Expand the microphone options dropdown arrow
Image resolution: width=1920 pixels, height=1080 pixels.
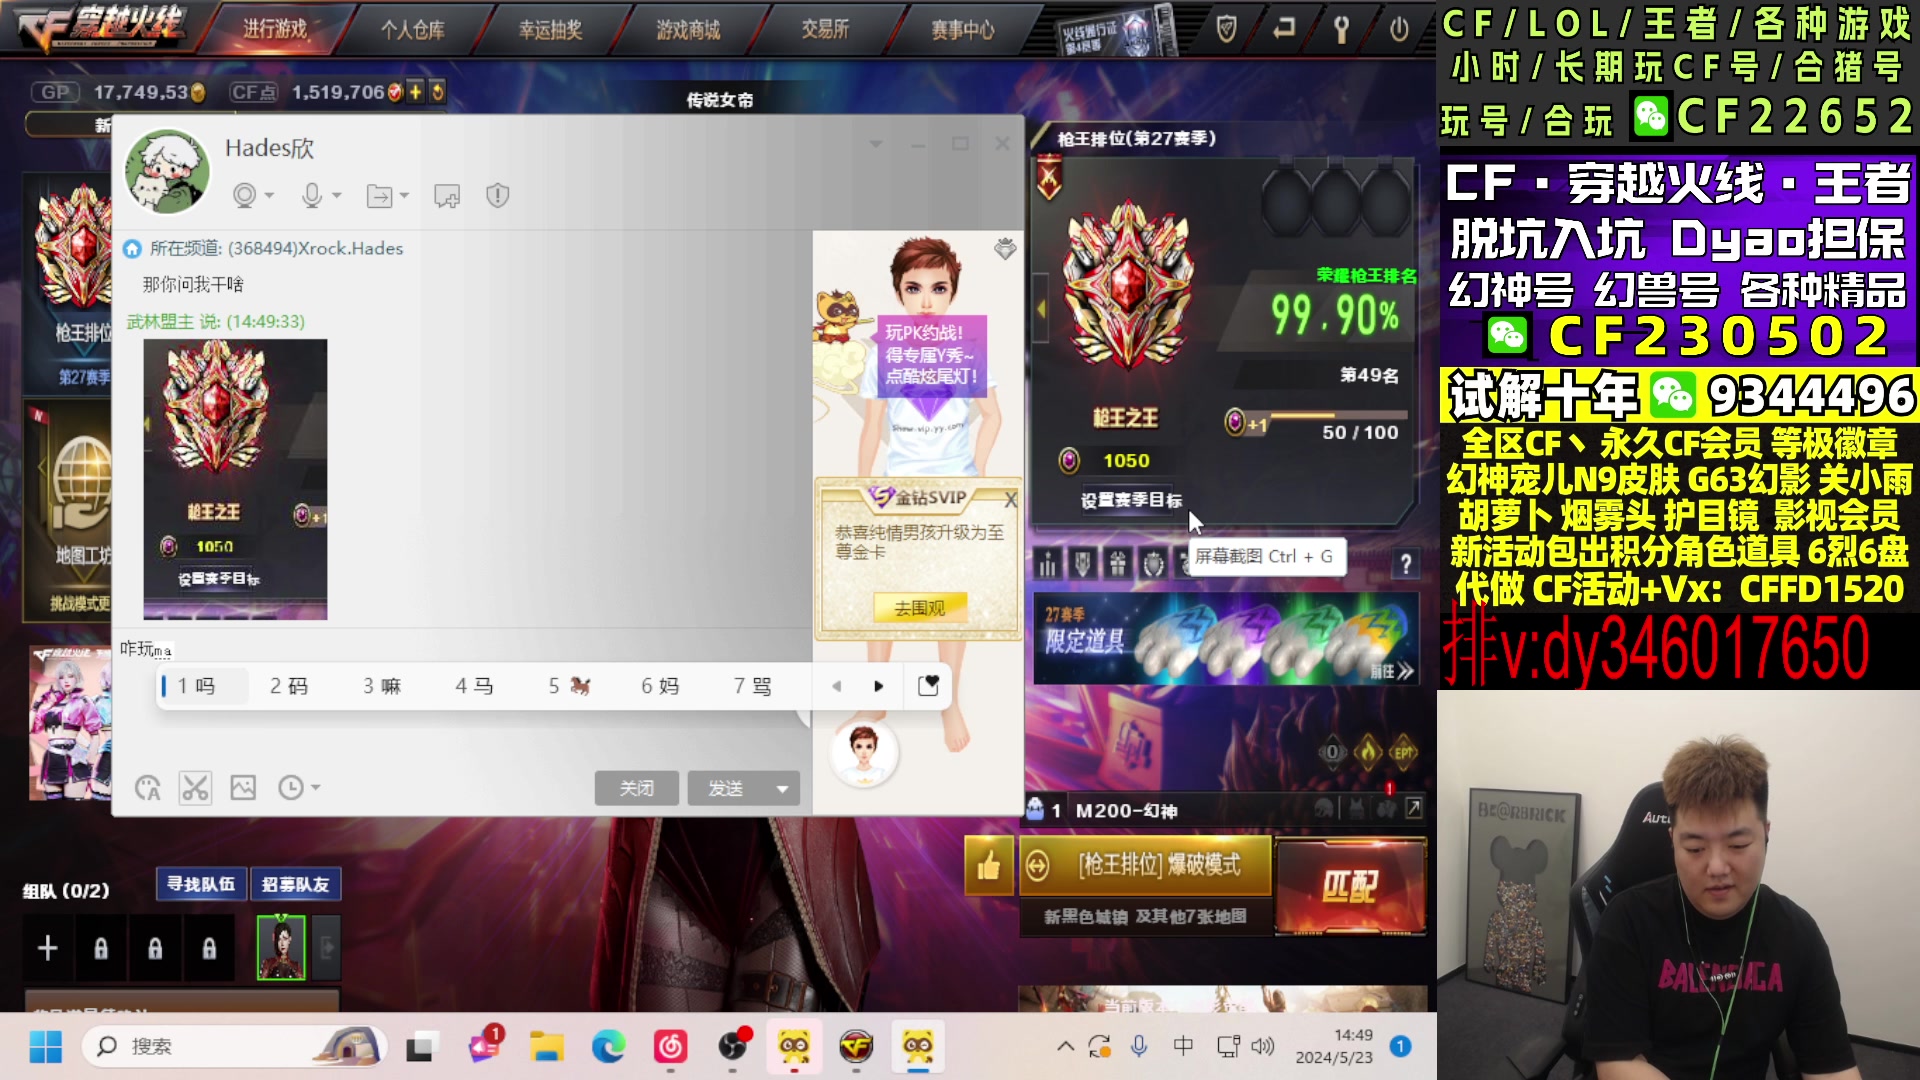(x=337, y=196)
